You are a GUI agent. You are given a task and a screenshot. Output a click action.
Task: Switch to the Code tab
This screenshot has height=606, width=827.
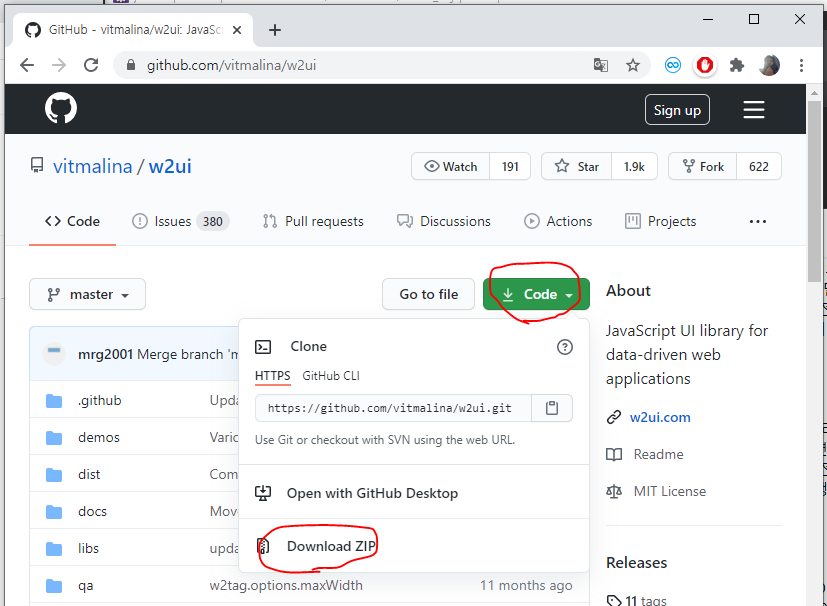coord(72,222)
